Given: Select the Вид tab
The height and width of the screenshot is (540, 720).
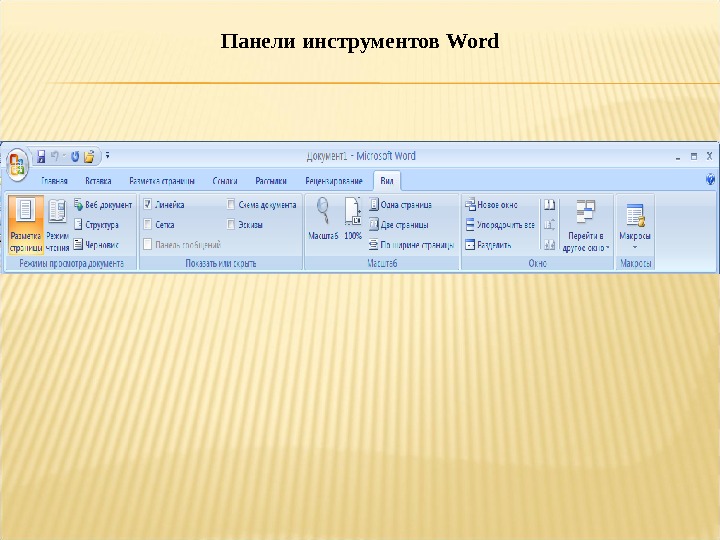Looking at the screenshot, I should [x=387, y=181].
